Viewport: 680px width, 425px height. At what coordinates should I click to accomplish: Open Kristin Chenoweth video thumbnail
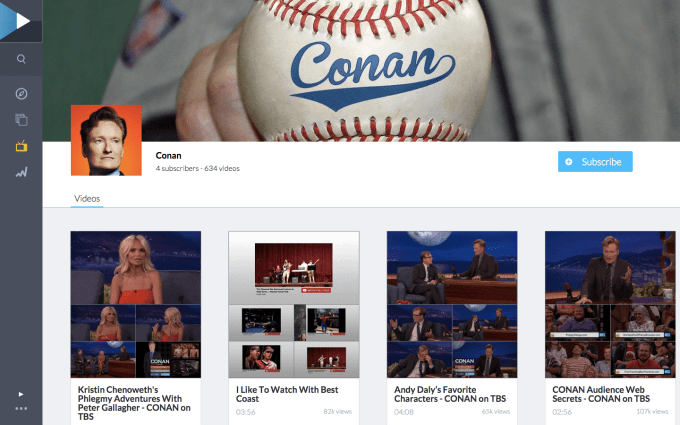point(136,304)
